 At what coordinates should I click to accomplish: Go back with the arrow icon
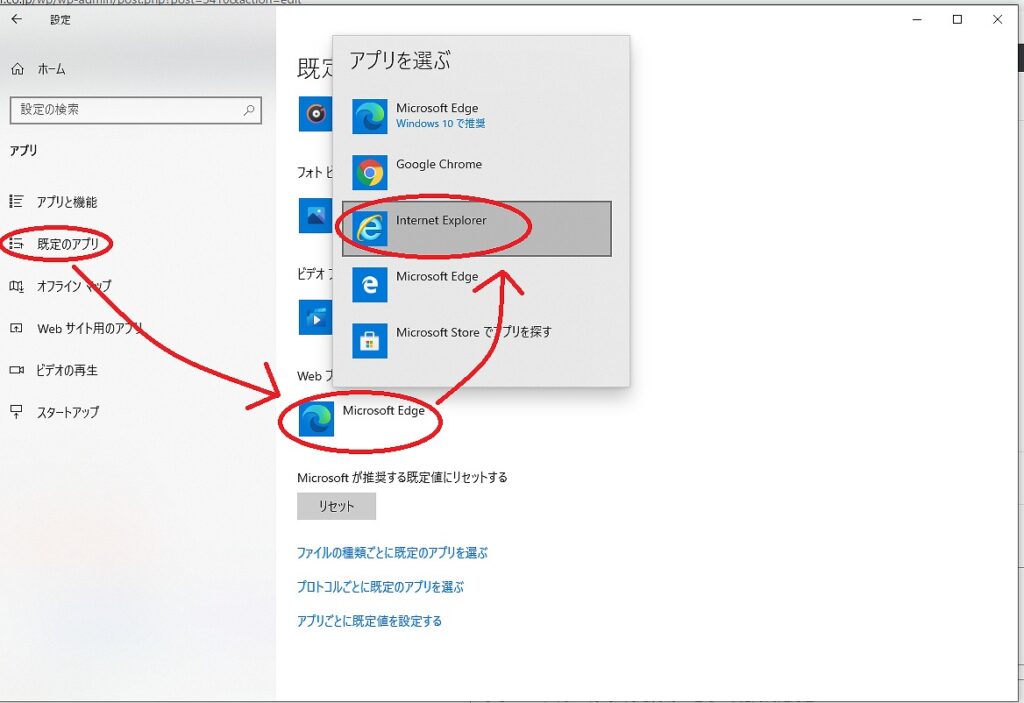coord(16,20)
